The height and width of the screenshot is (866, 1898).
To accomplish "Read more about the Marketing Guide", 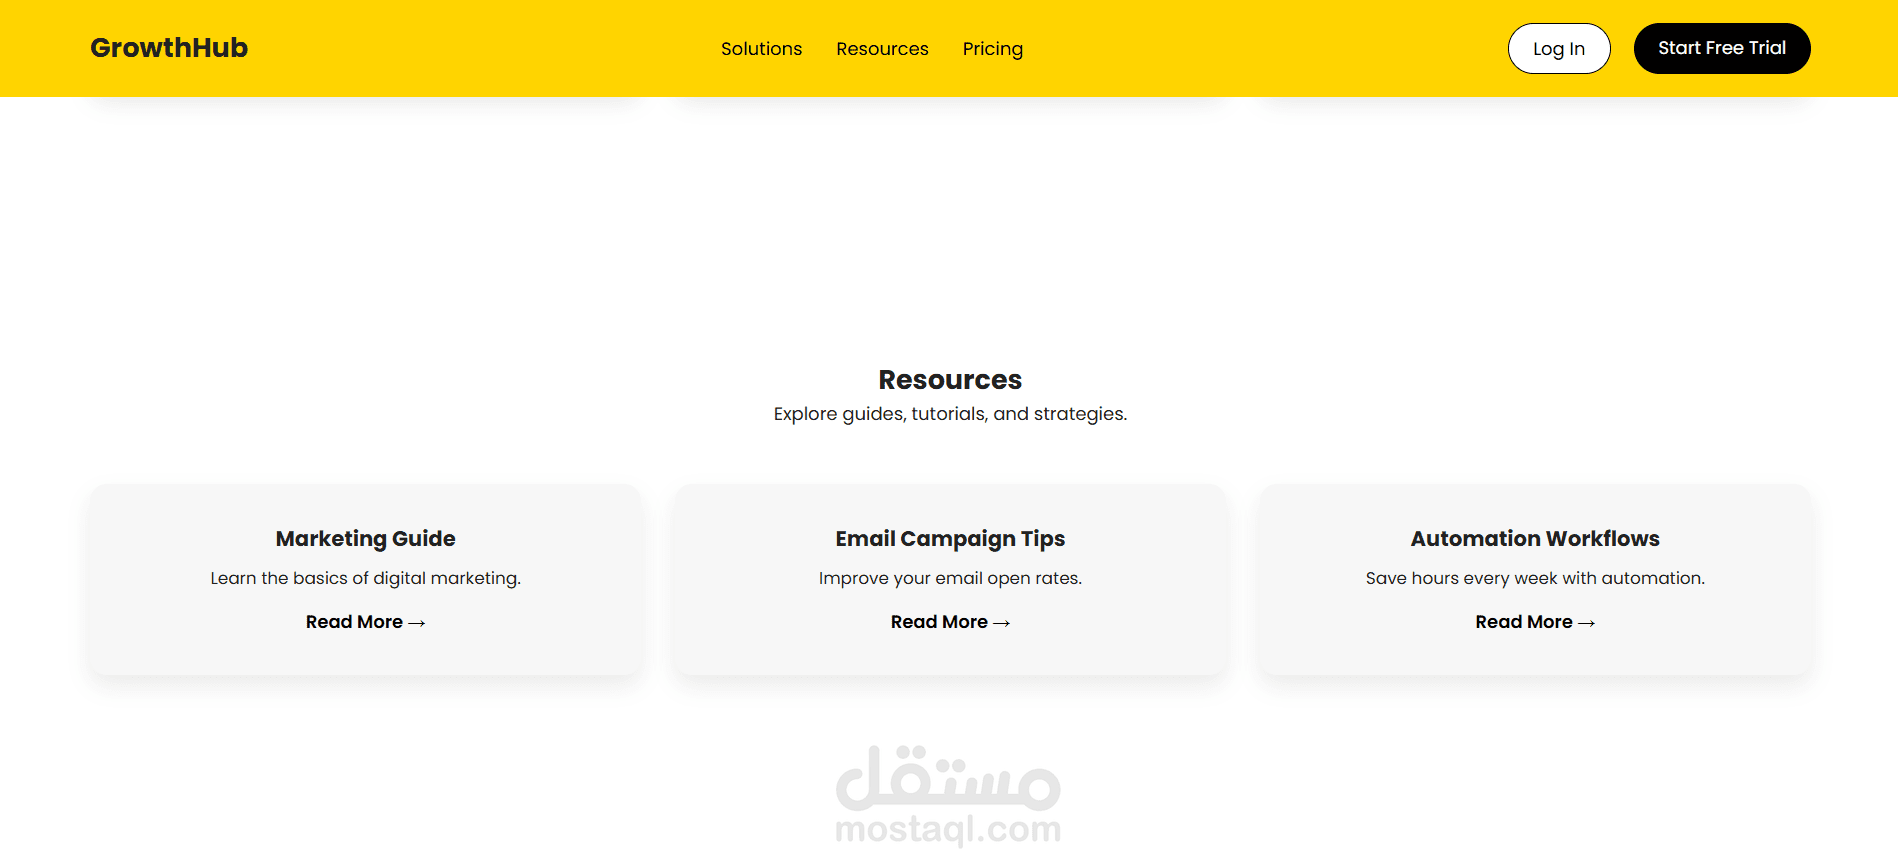I will (x=366, y=622).
